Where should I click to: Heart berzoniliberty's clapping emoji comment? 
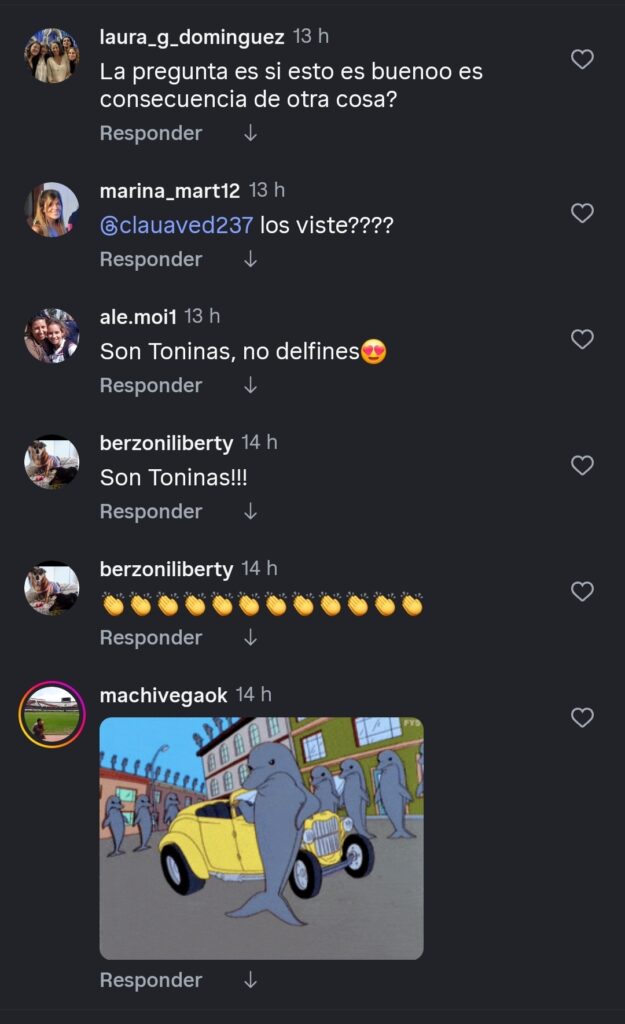pyautogui.click(x=582, y=591)
